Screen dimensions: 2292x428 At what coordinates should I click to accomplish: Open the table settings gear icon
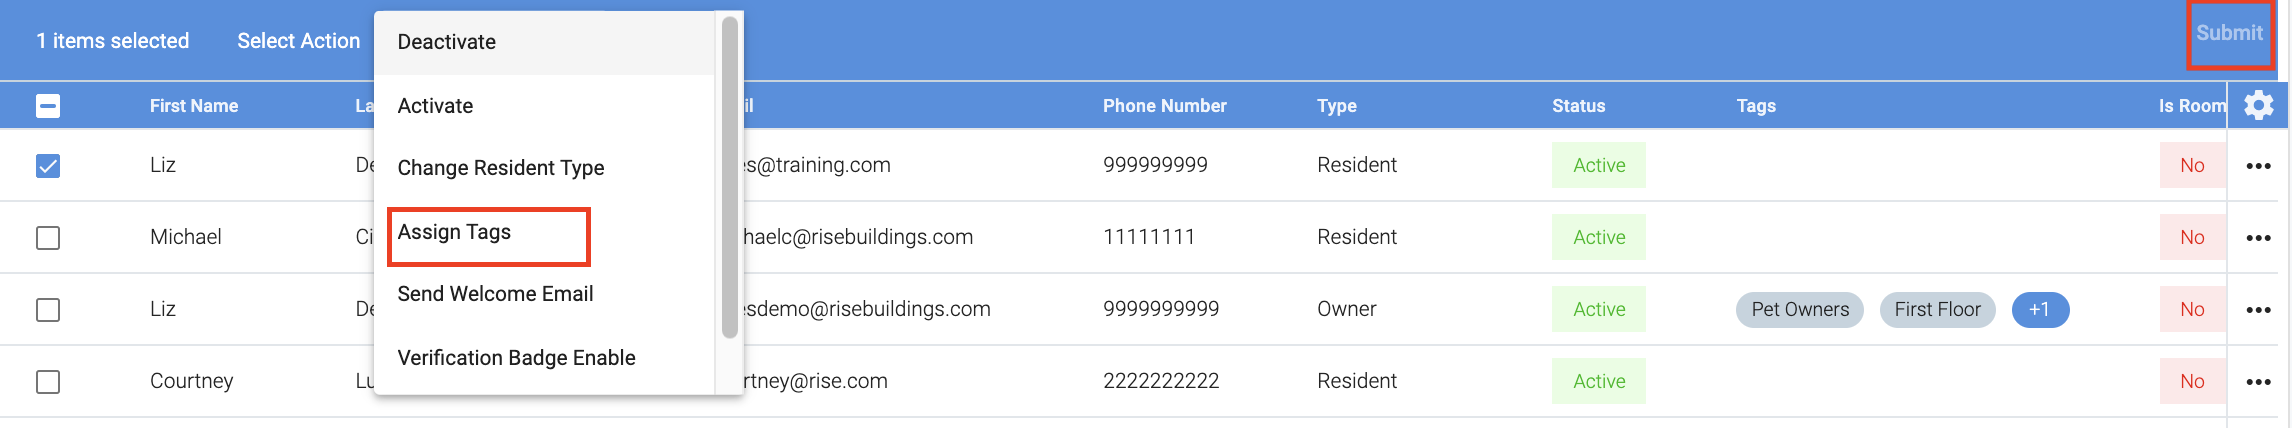[2258, 105]
